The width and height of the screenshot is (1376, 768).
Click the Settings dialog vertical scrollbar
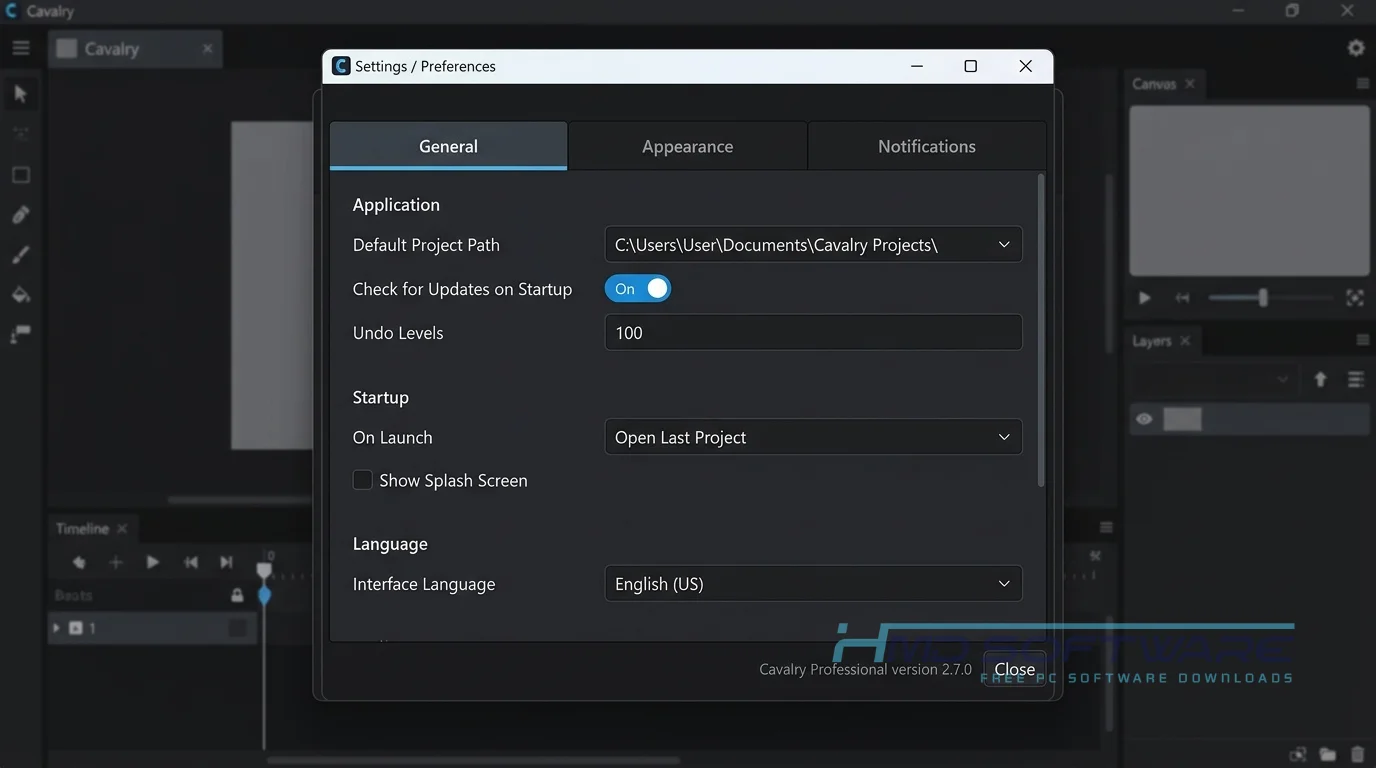(1040, 330)
